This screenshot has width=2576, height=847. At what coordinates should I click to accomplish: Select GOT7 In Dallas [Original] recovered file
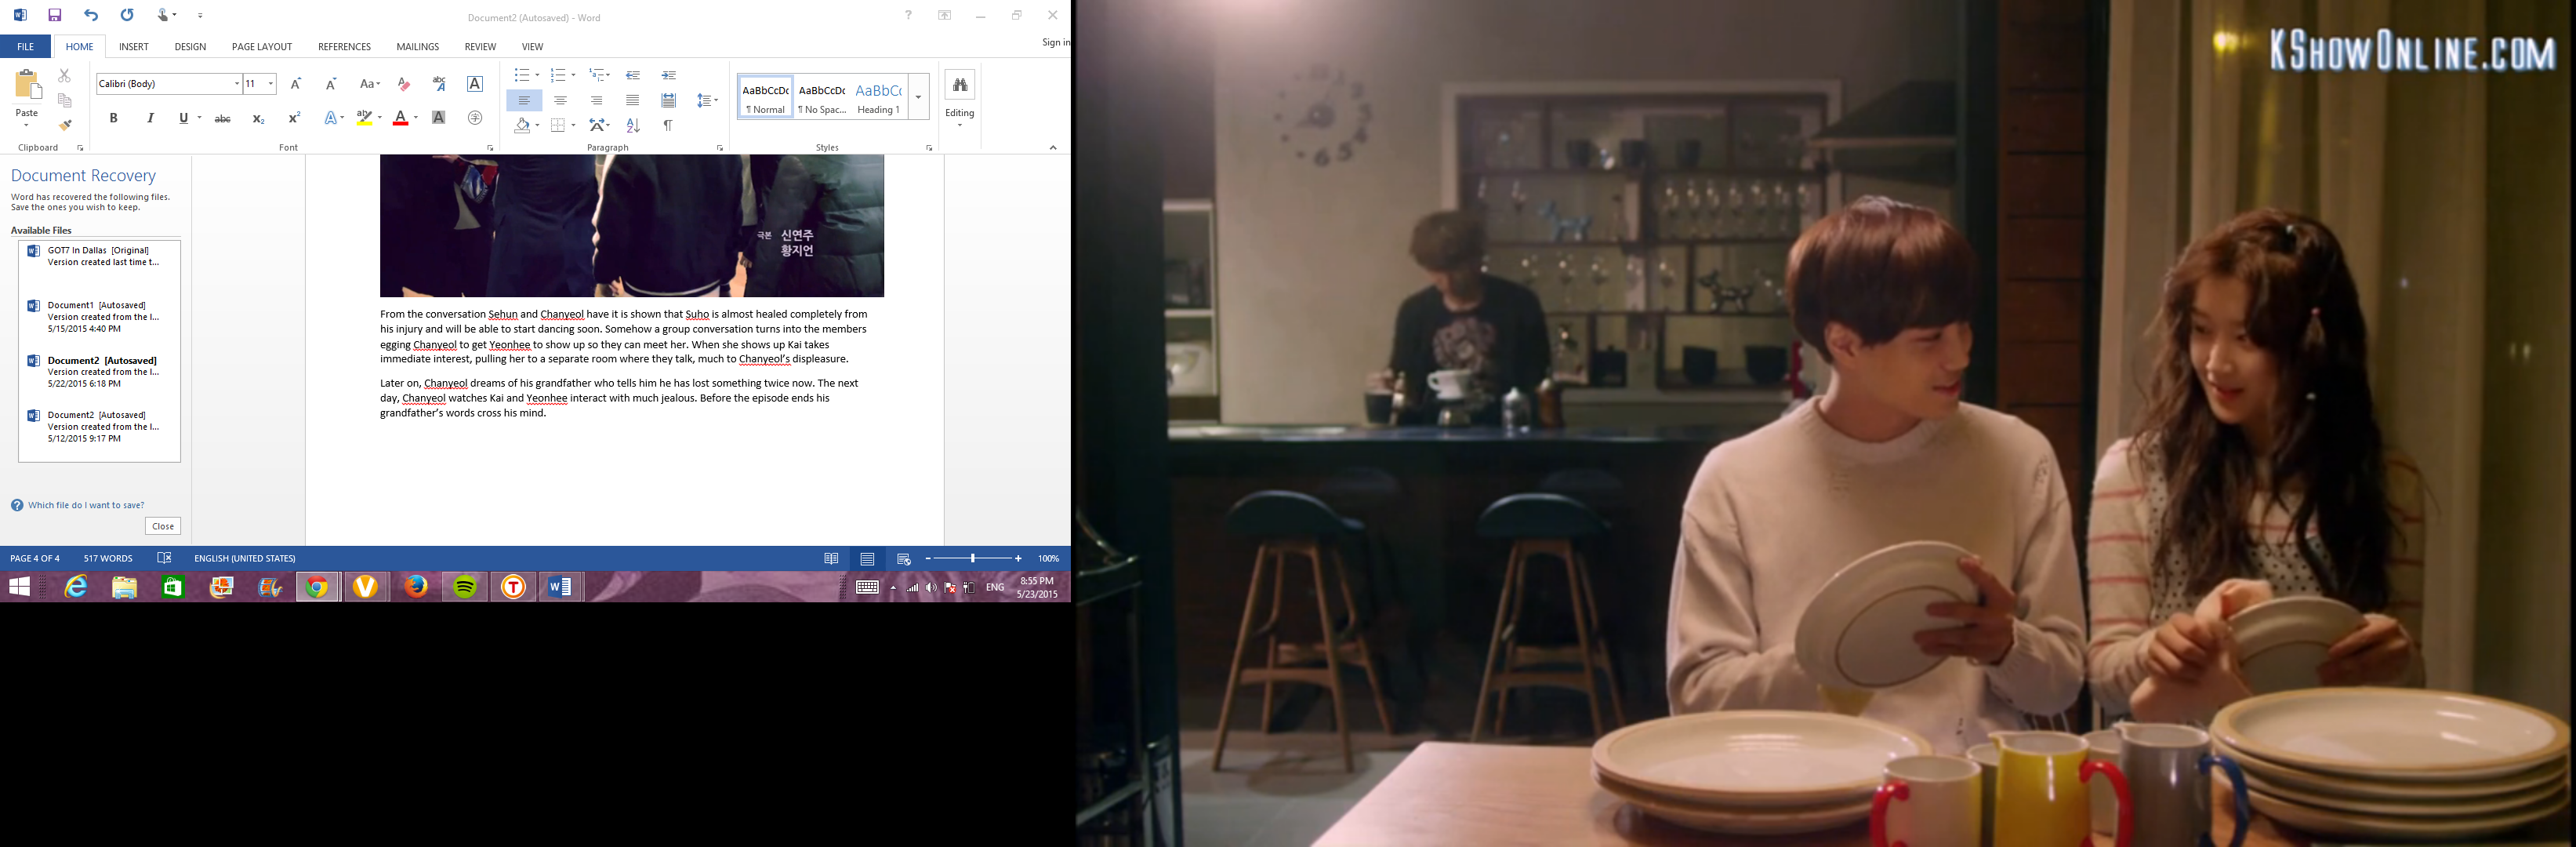[x=99, y=256]
